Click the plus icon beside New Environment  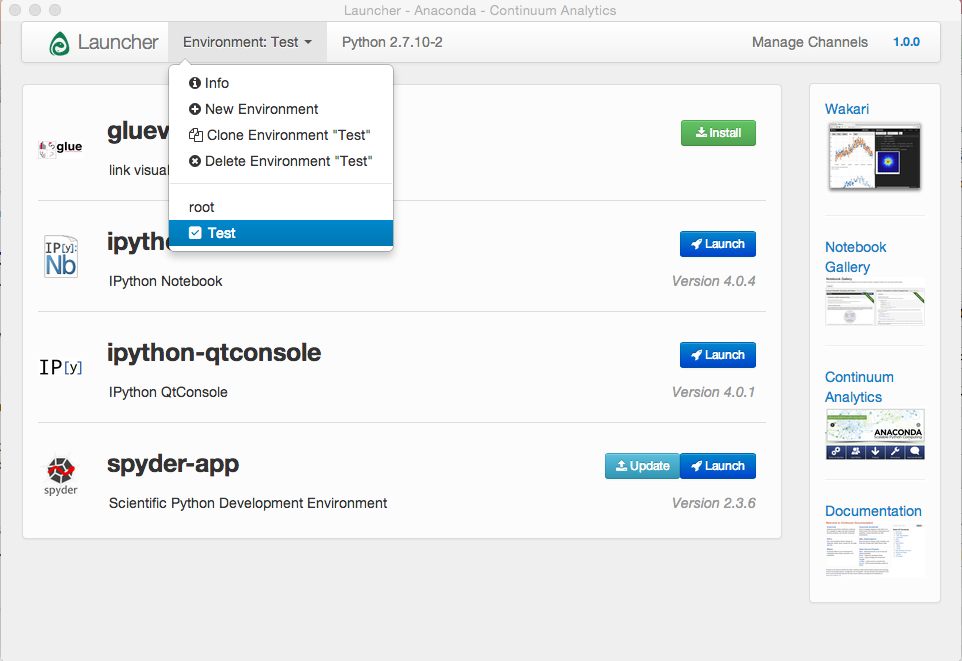click(x=195, y=109)
